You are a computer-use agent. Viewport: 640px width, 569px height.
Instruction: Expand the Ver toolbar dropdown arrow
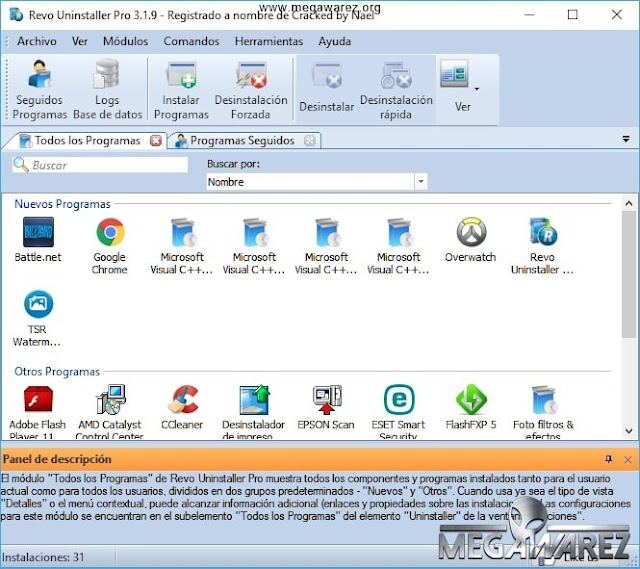pyautogui.click(x=476, y=89)
